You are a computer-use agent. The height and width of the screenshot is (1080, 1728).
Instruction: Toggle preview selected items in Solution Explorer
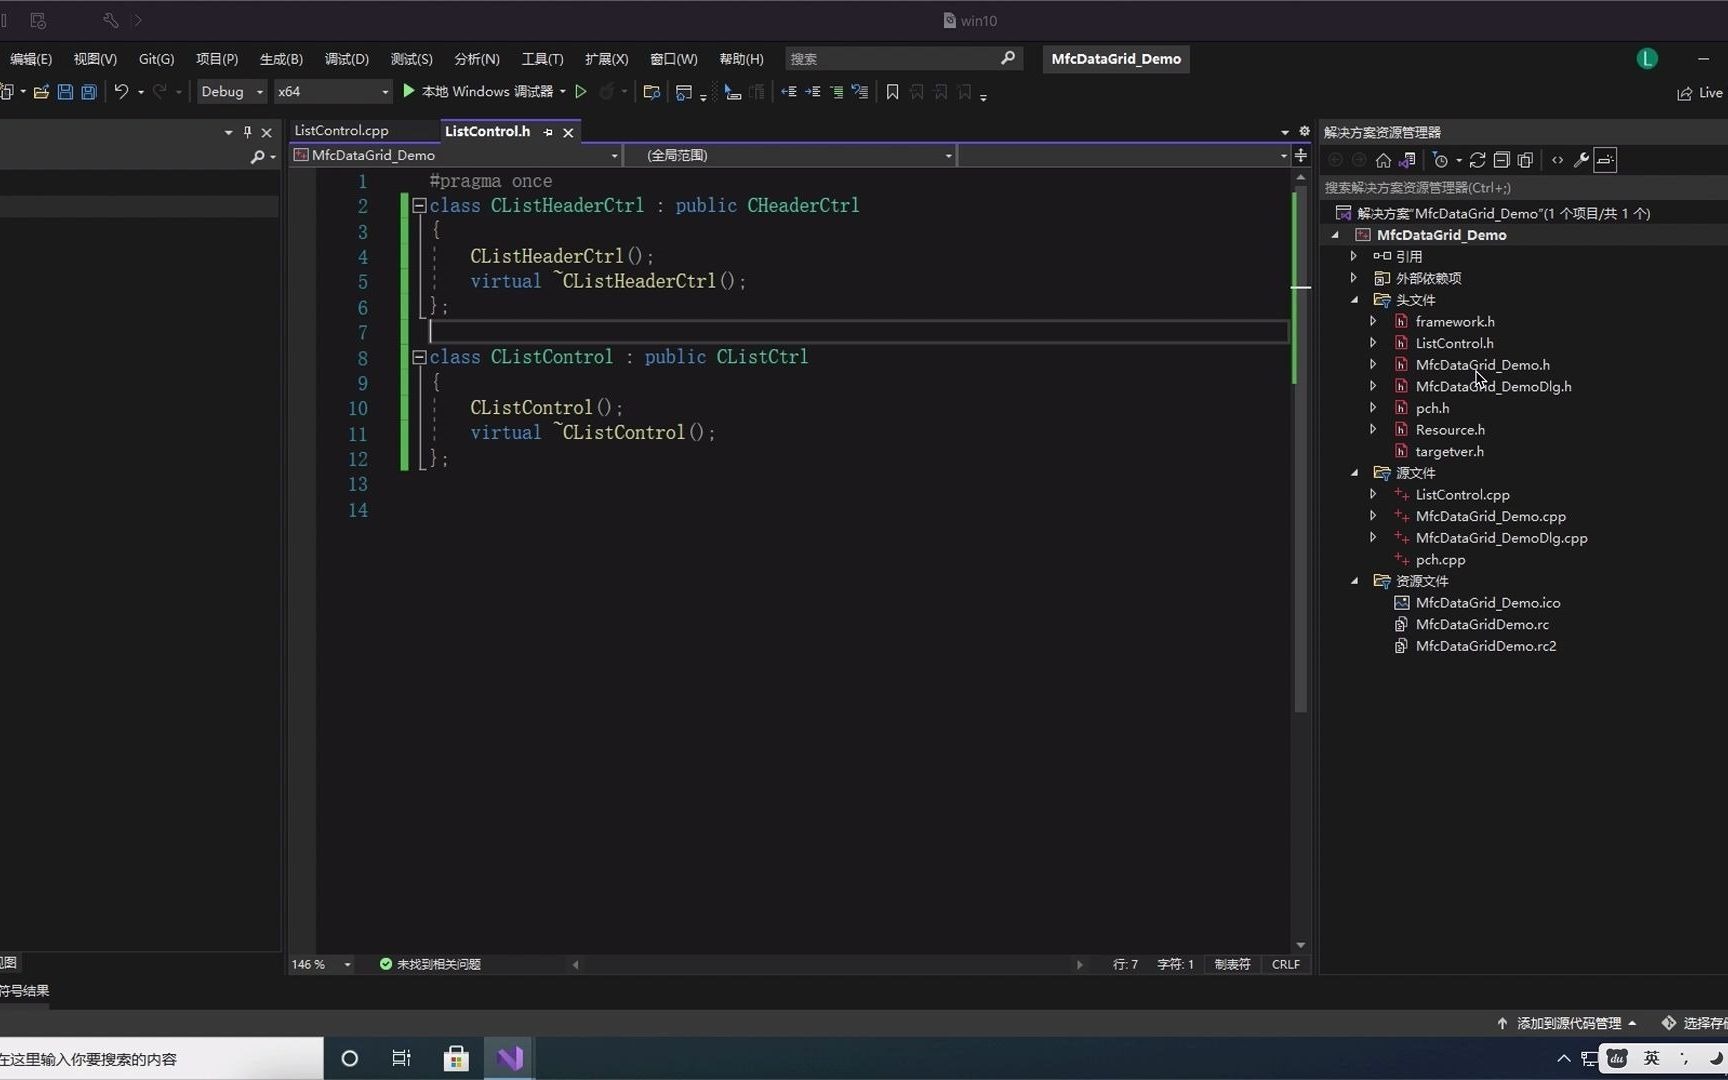1605,160
